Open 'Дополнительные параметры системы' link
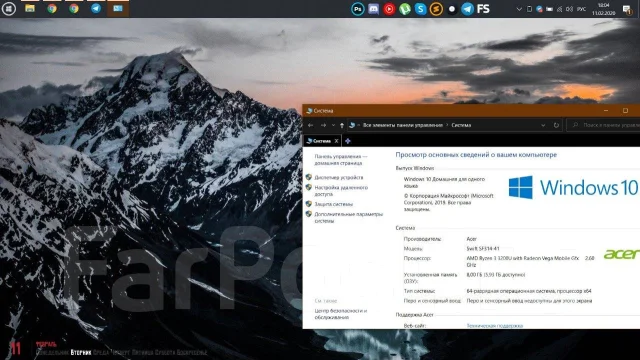The height and width of the screenshot is (360, 640). coord(348,217)
